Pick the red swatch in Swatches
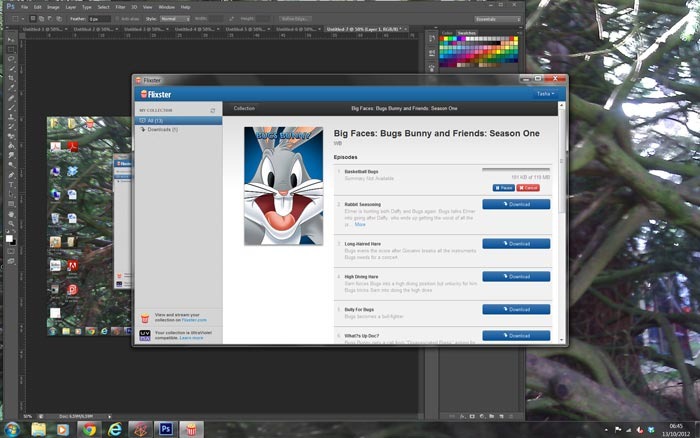The height and width of the screenshot is (438, 700). (x=442, y=39)
